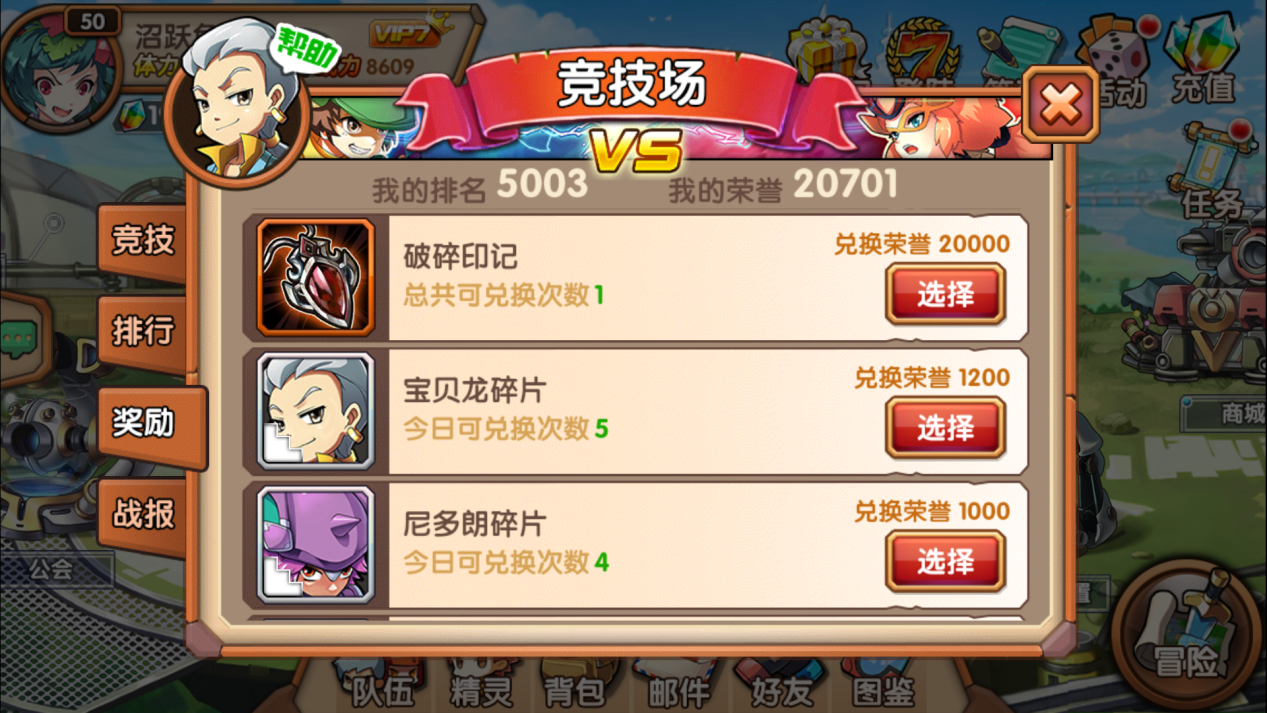Open the green chat bubble icon
The image size is (1267, 713).
[18, 340]
